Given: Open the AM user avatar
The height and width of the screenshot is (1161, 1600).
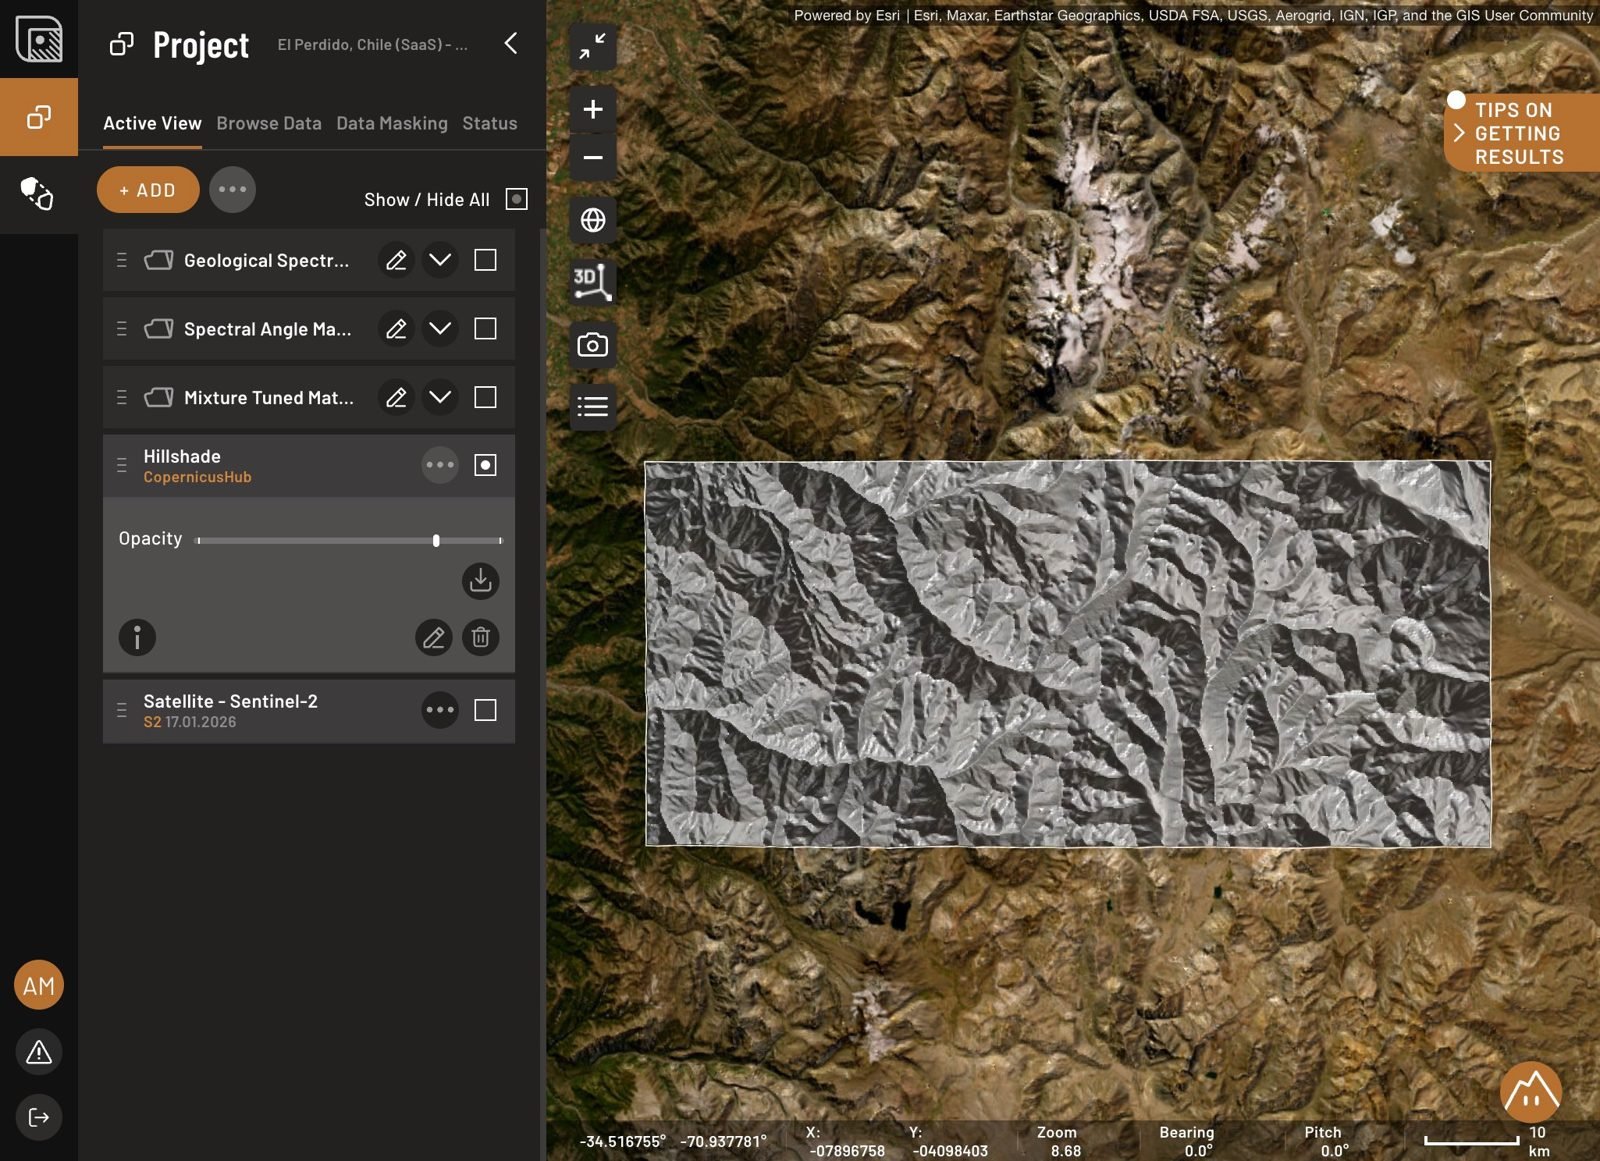Looking at the screenshot, I should pyautogui.click(x=39, y=985).
